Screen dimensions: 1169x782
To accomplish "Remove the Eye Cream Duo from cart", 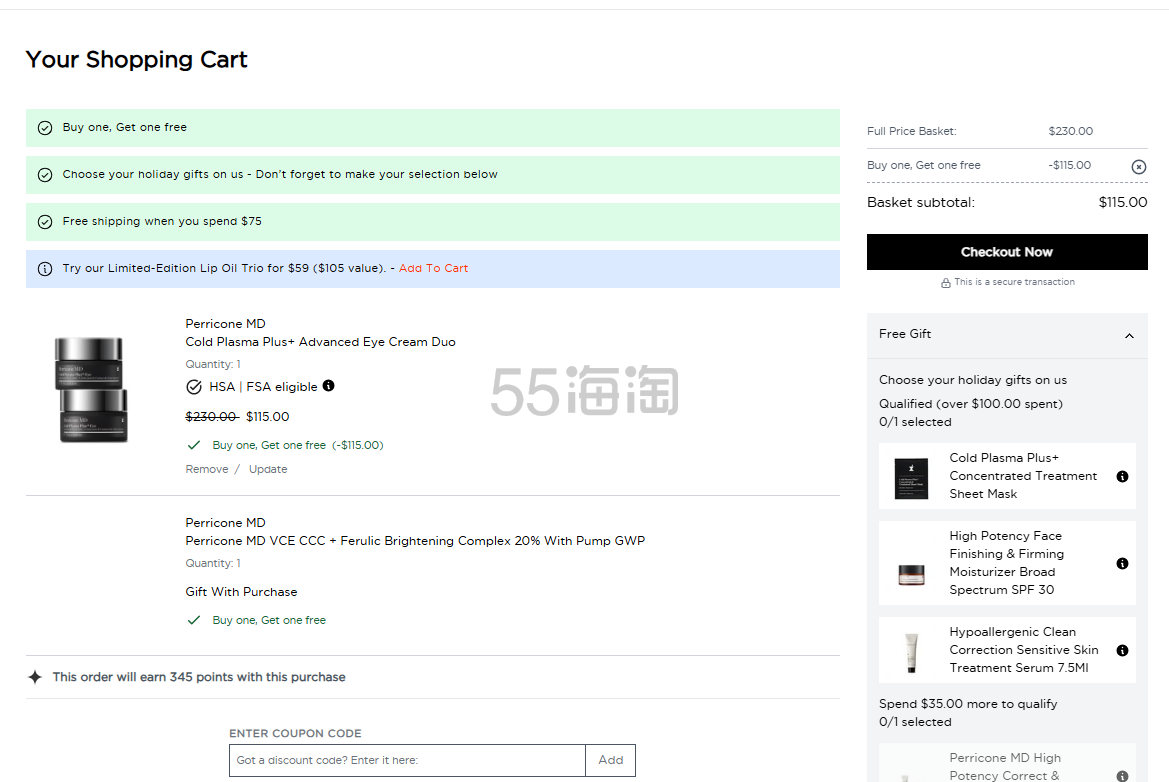I will point(207,469).
